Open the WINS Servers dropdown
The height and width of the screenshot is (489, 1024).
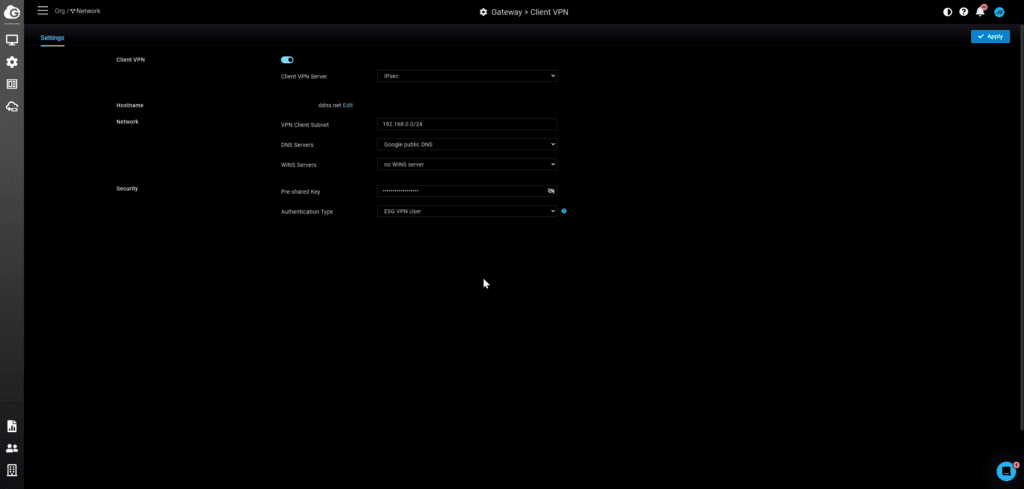point(467,164)
